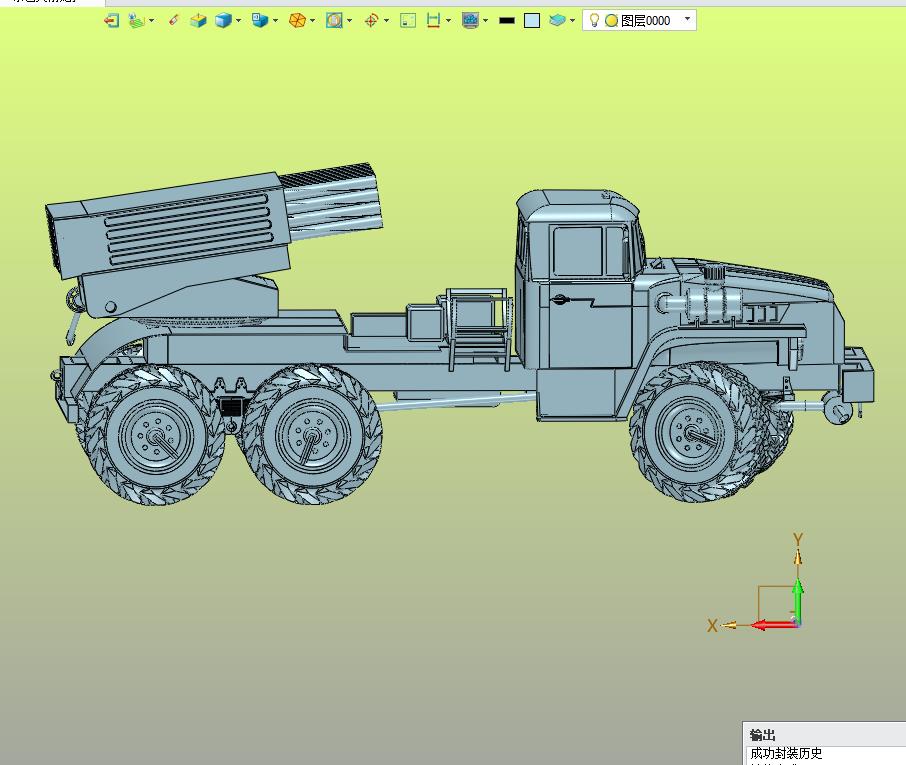The height and width of the screenshot is (765, 906).
Task: Expand the orange mesh icon dropdown
Action: (313, 21)
